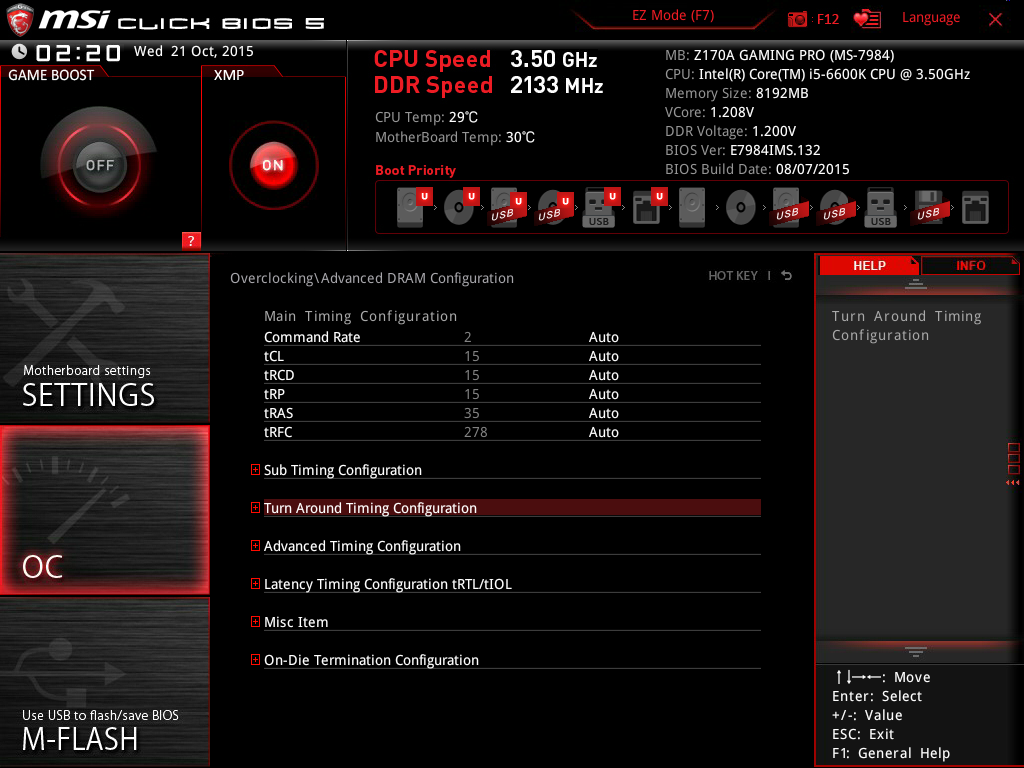1024x768 pixels.
Task: Select legacy USB key boot icon
Action: [880, 207]
